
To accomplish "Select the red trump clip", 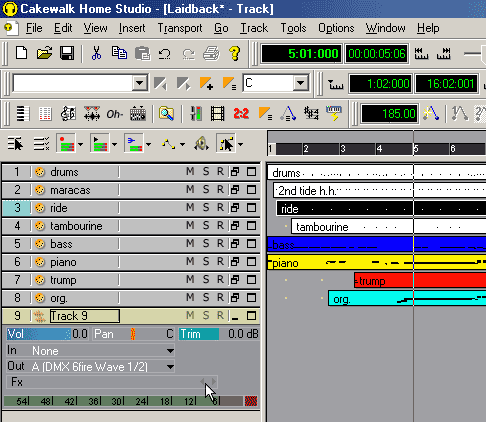I will pyautogui.click(x=420, y=280).
